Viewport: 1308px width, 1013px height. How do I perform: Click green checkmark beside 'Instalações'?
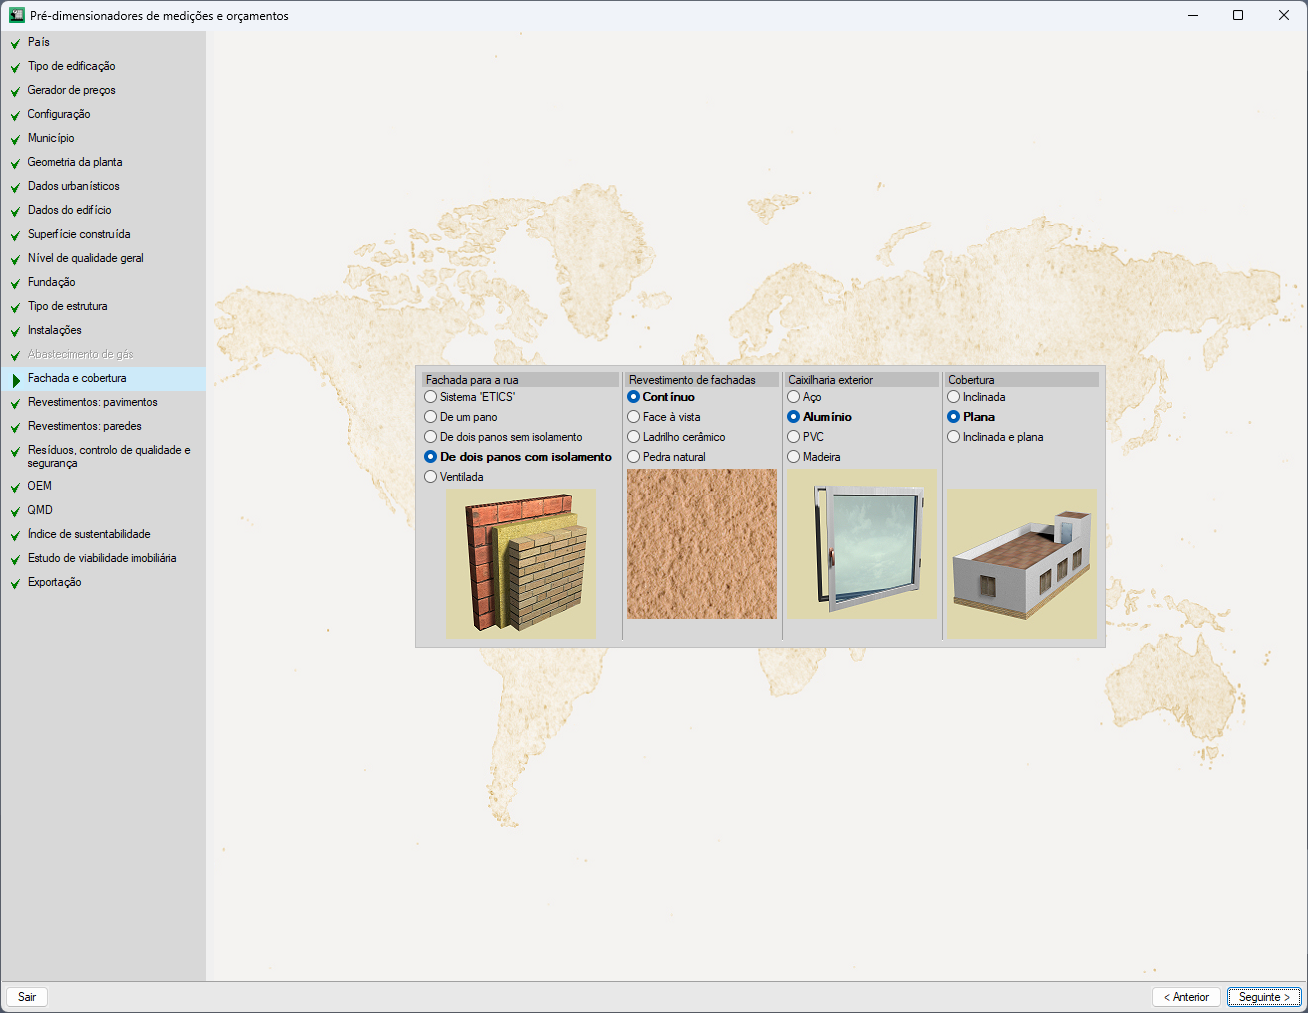coord(15,331)
